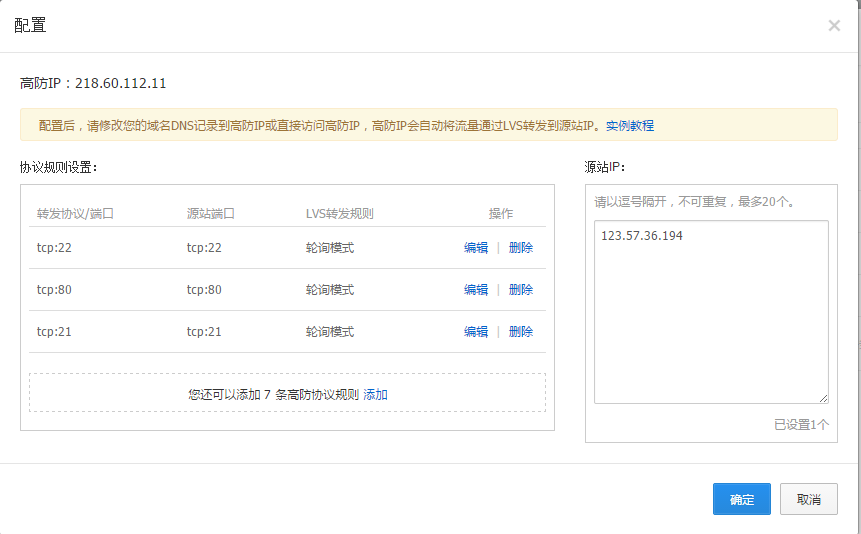Select the tcp:22 source port cell

(204, 248)
